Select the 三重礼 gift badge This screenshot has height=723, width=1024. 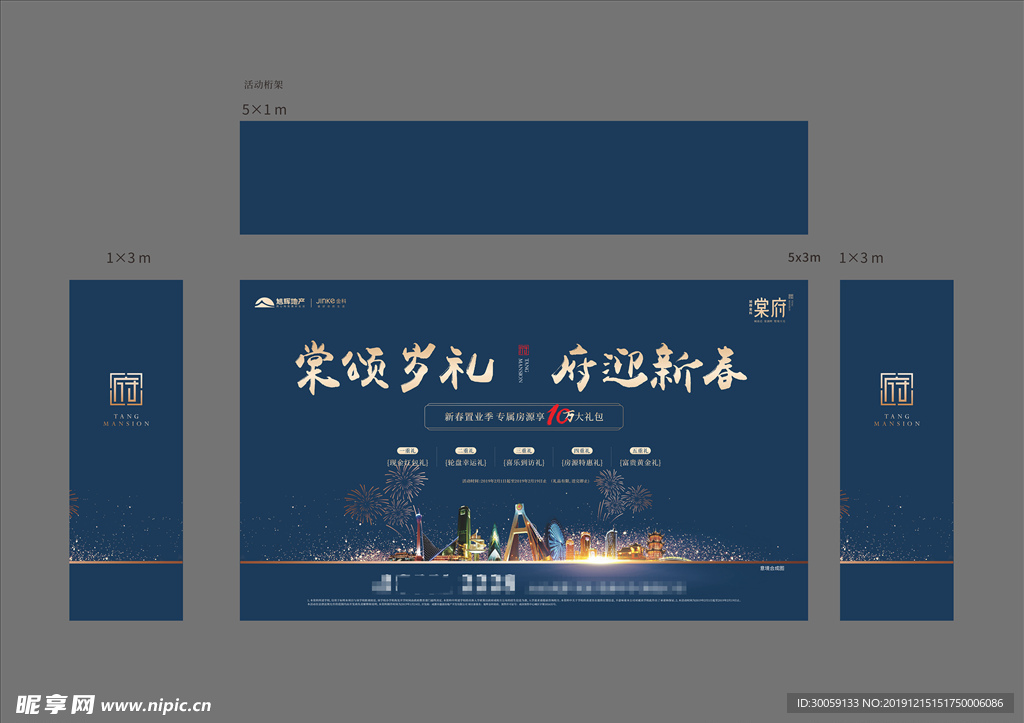(x=524, y=451)
